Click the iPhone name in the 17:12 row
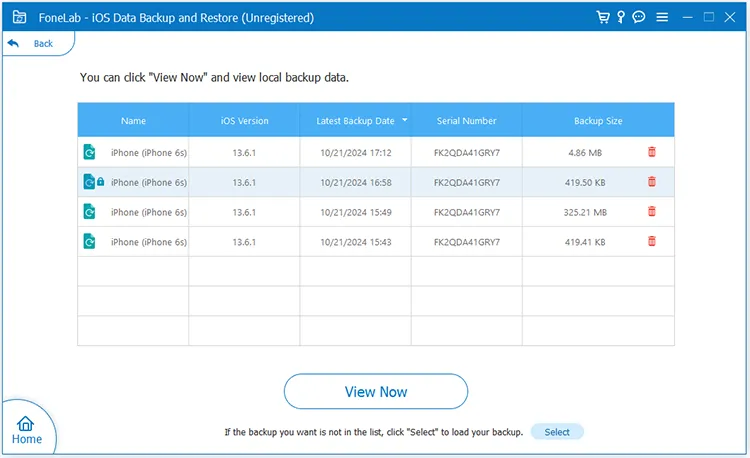Image resolution: width=750 pixels, height=458 pixels. click(149, 153)
